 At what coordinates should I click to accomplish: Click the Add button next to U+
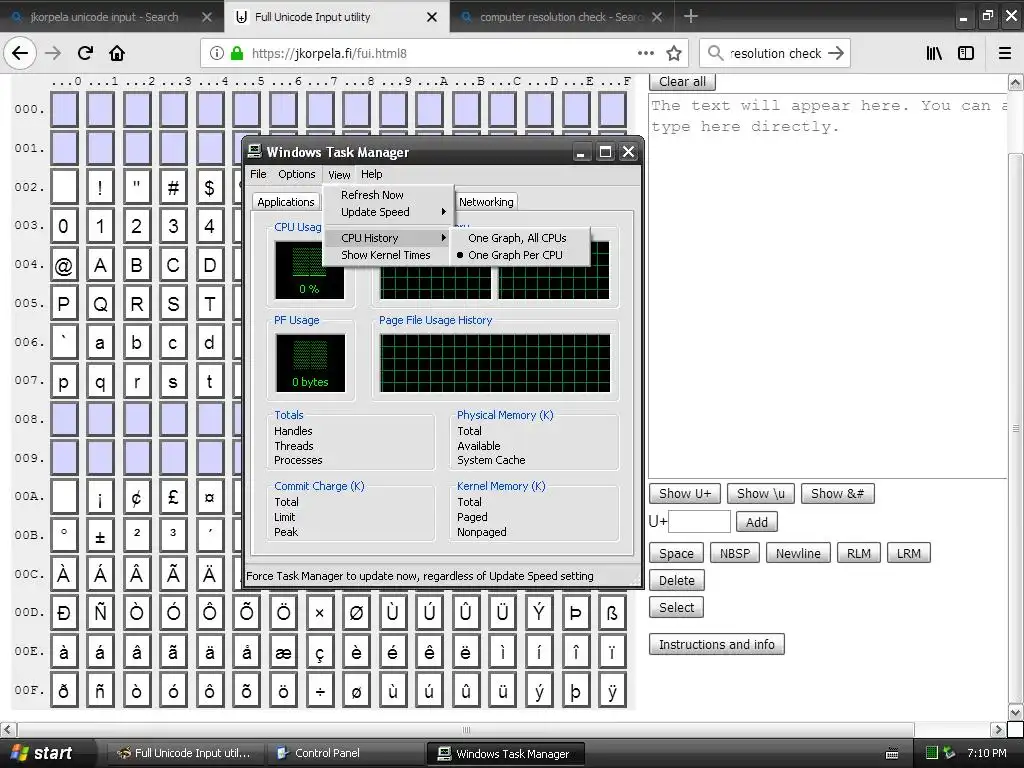click(757, 522)
